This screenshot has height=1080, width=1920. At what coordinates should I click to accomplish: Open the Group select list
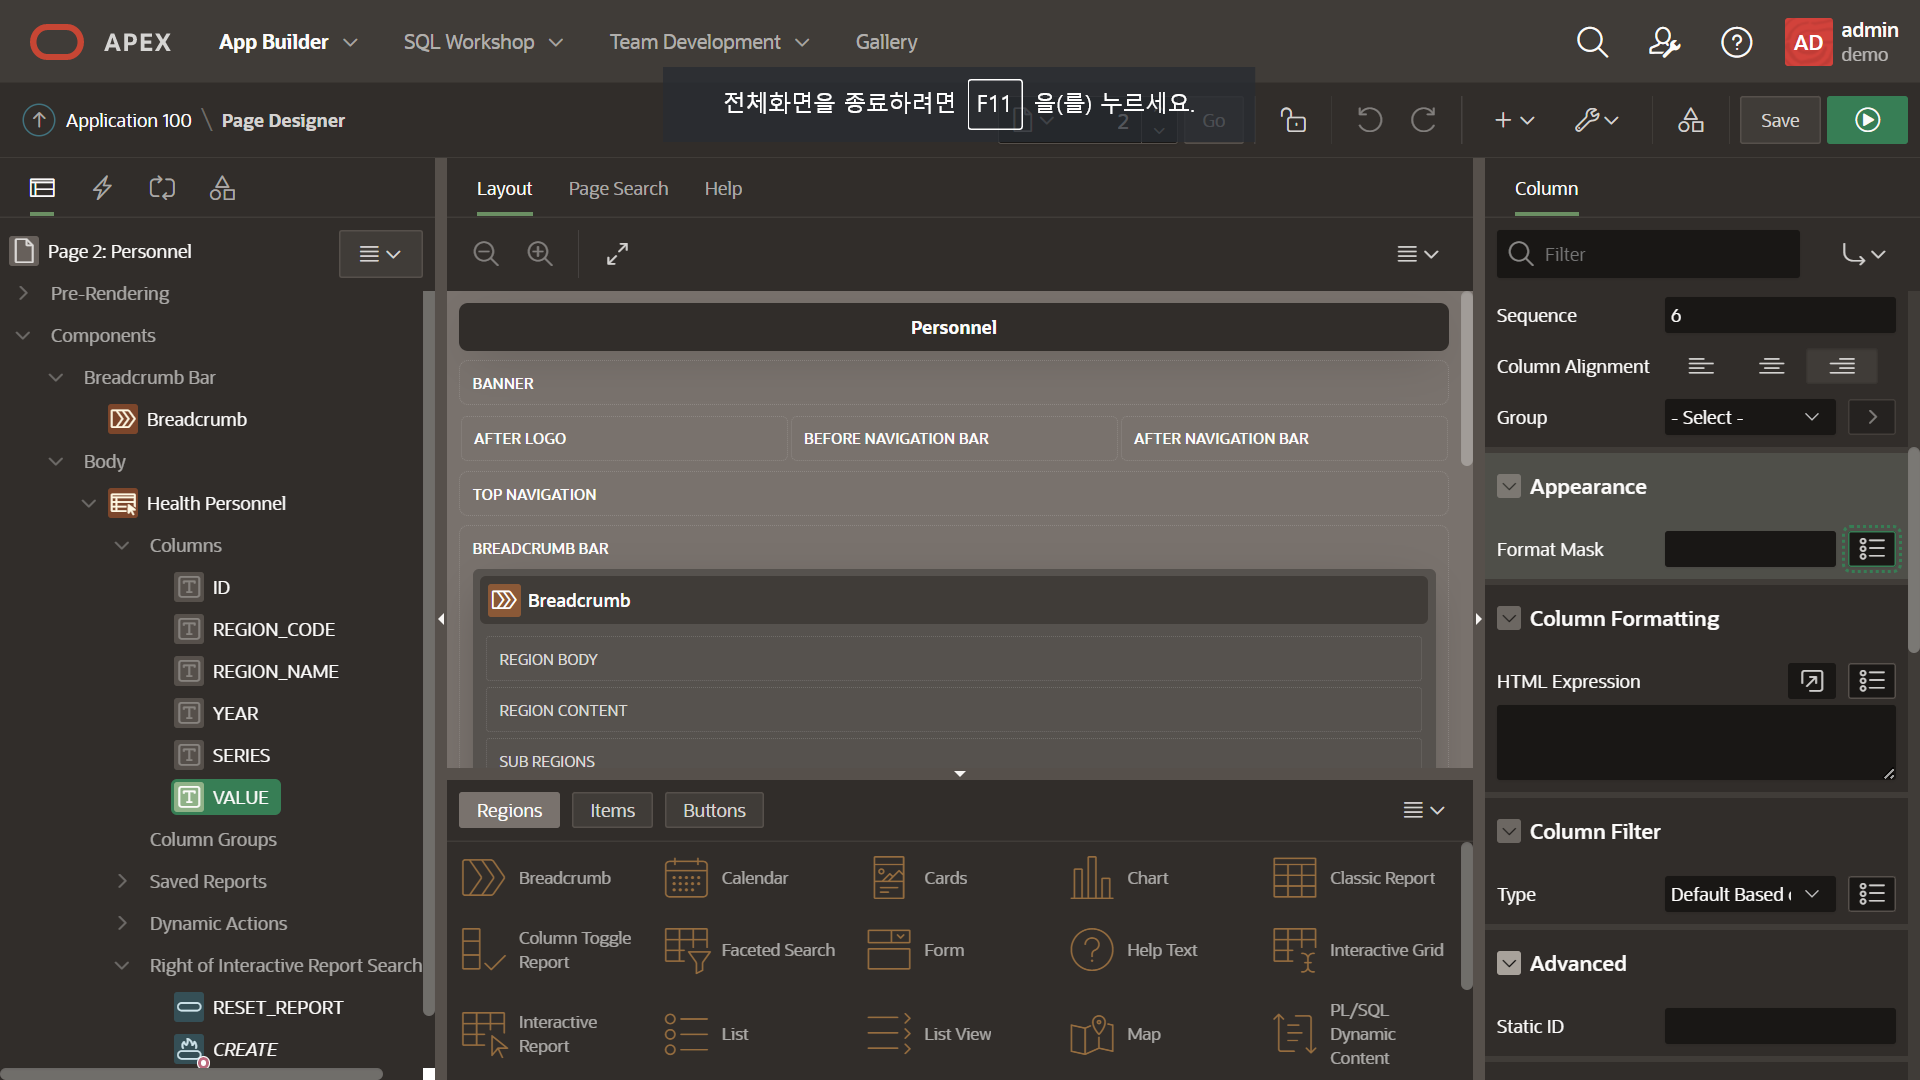(1750, 417)
